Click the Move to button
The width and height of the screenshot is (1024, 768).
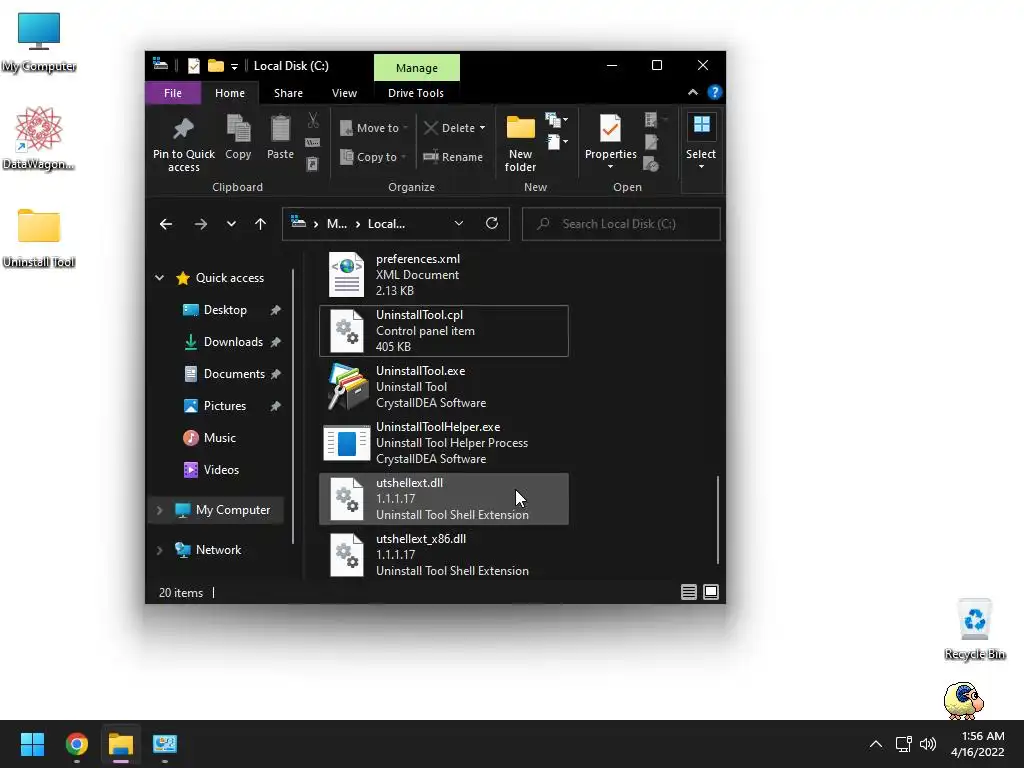pos(373,128)
